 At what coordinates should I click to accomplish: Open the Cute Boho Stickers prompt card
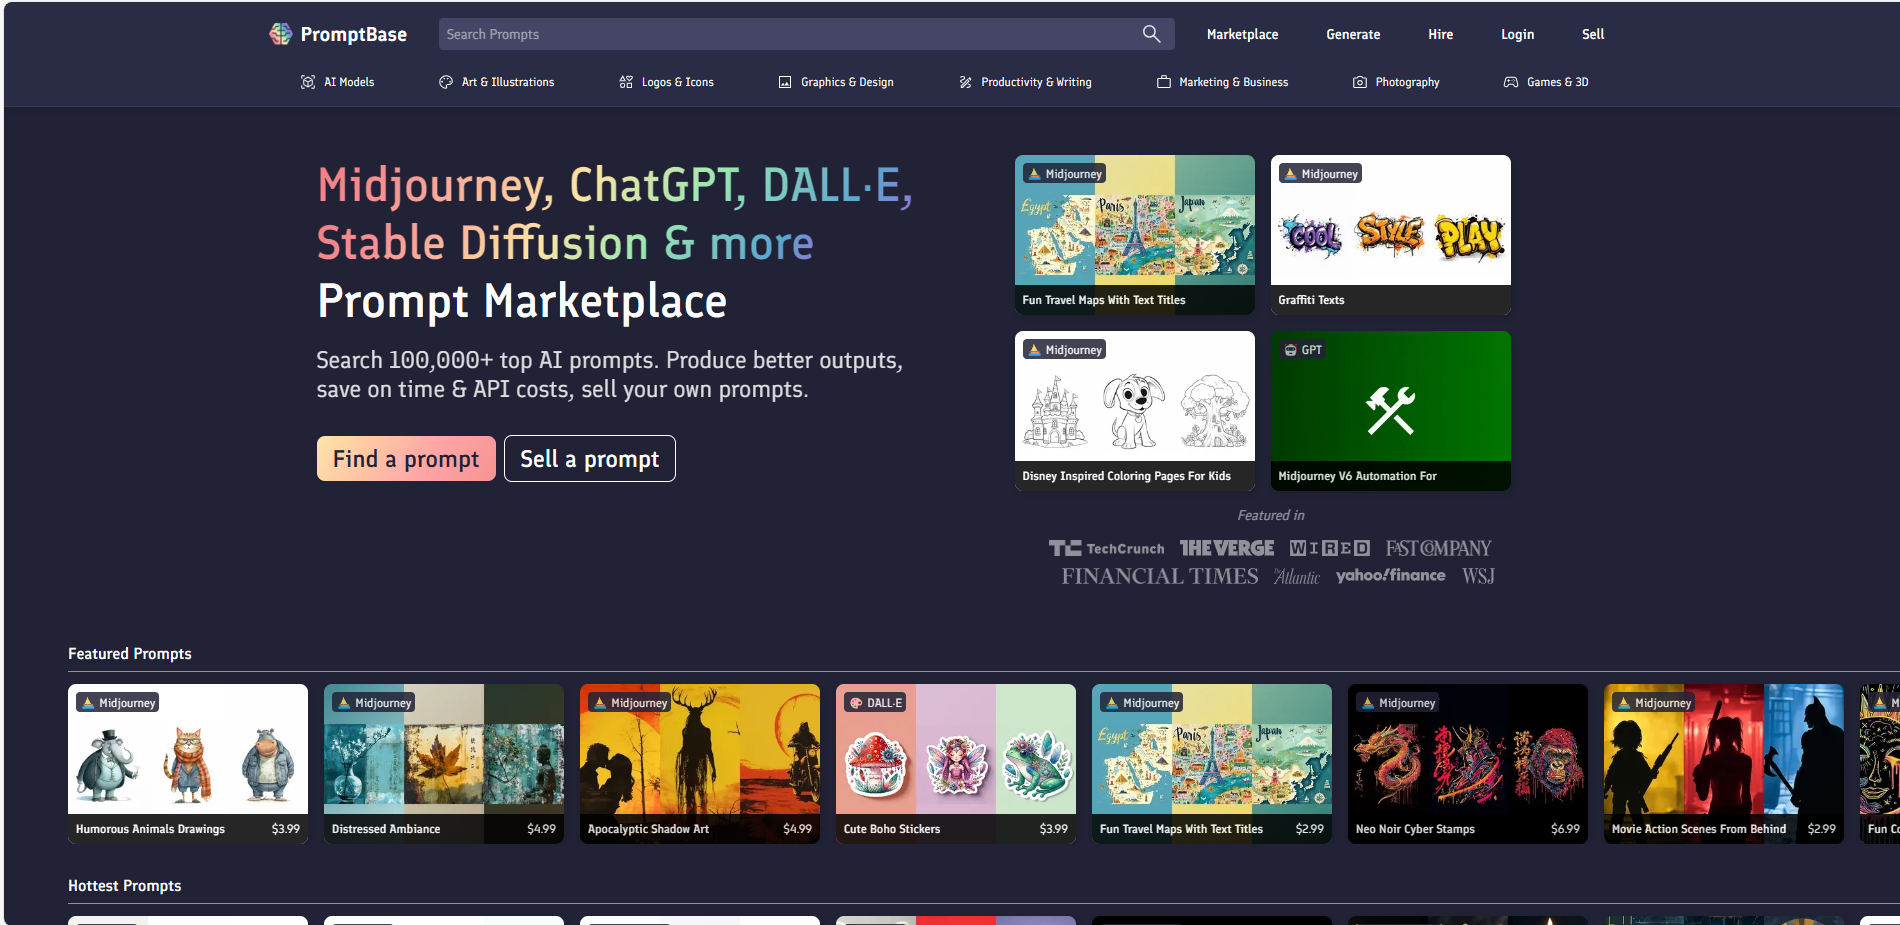click(956, 764)
